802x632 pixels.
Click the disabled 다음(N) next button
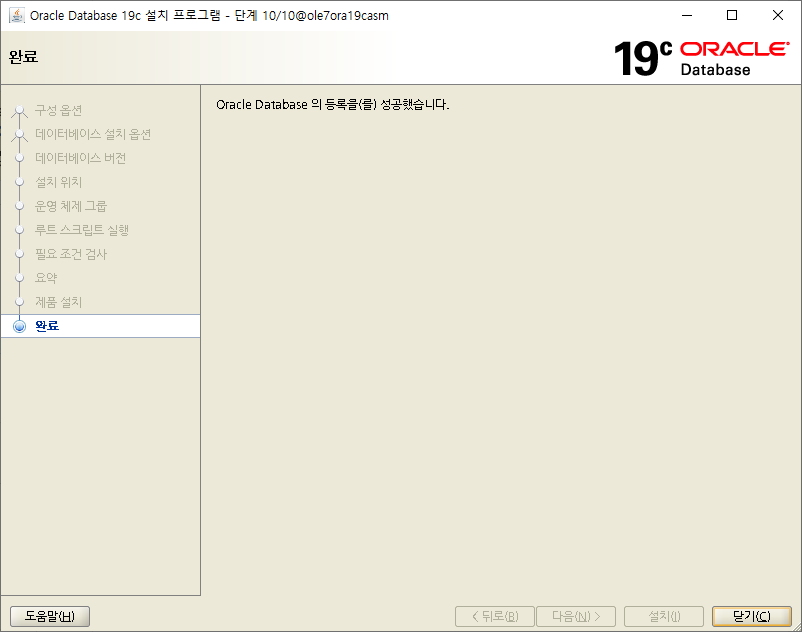coord(576,616)
